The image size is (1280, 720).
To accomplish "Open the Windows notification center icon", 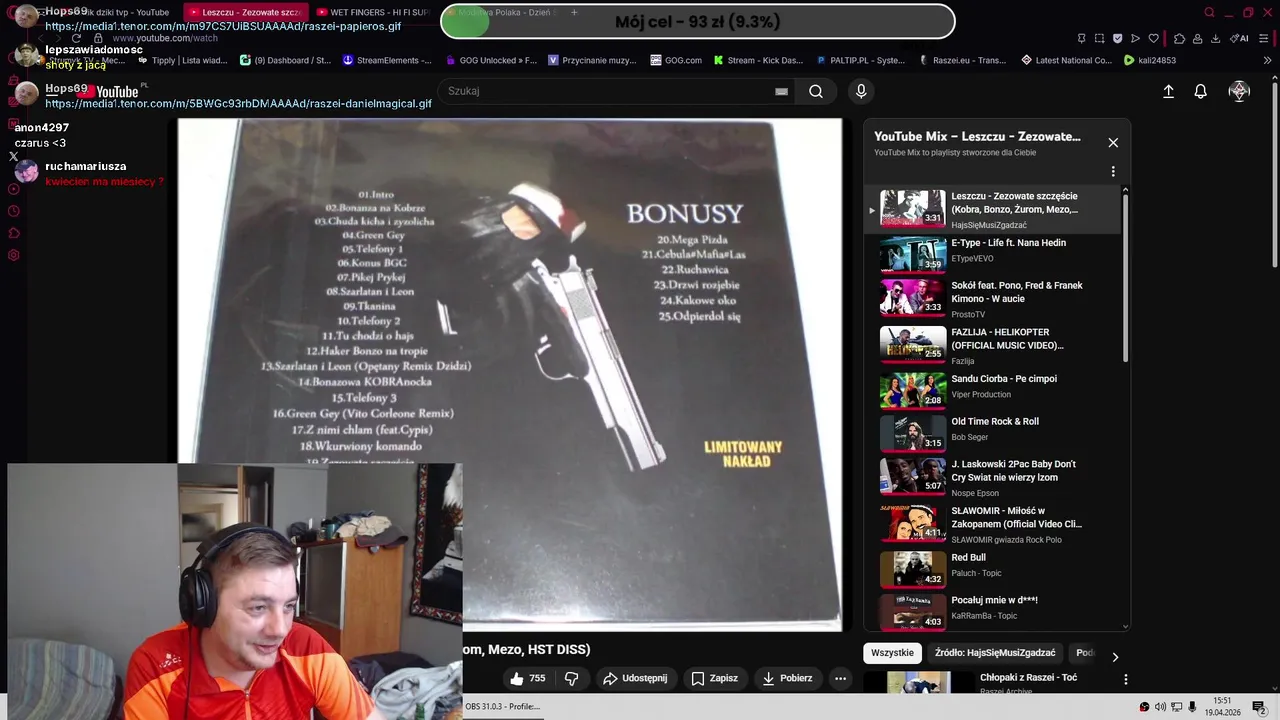I will tap(1259, 707).
